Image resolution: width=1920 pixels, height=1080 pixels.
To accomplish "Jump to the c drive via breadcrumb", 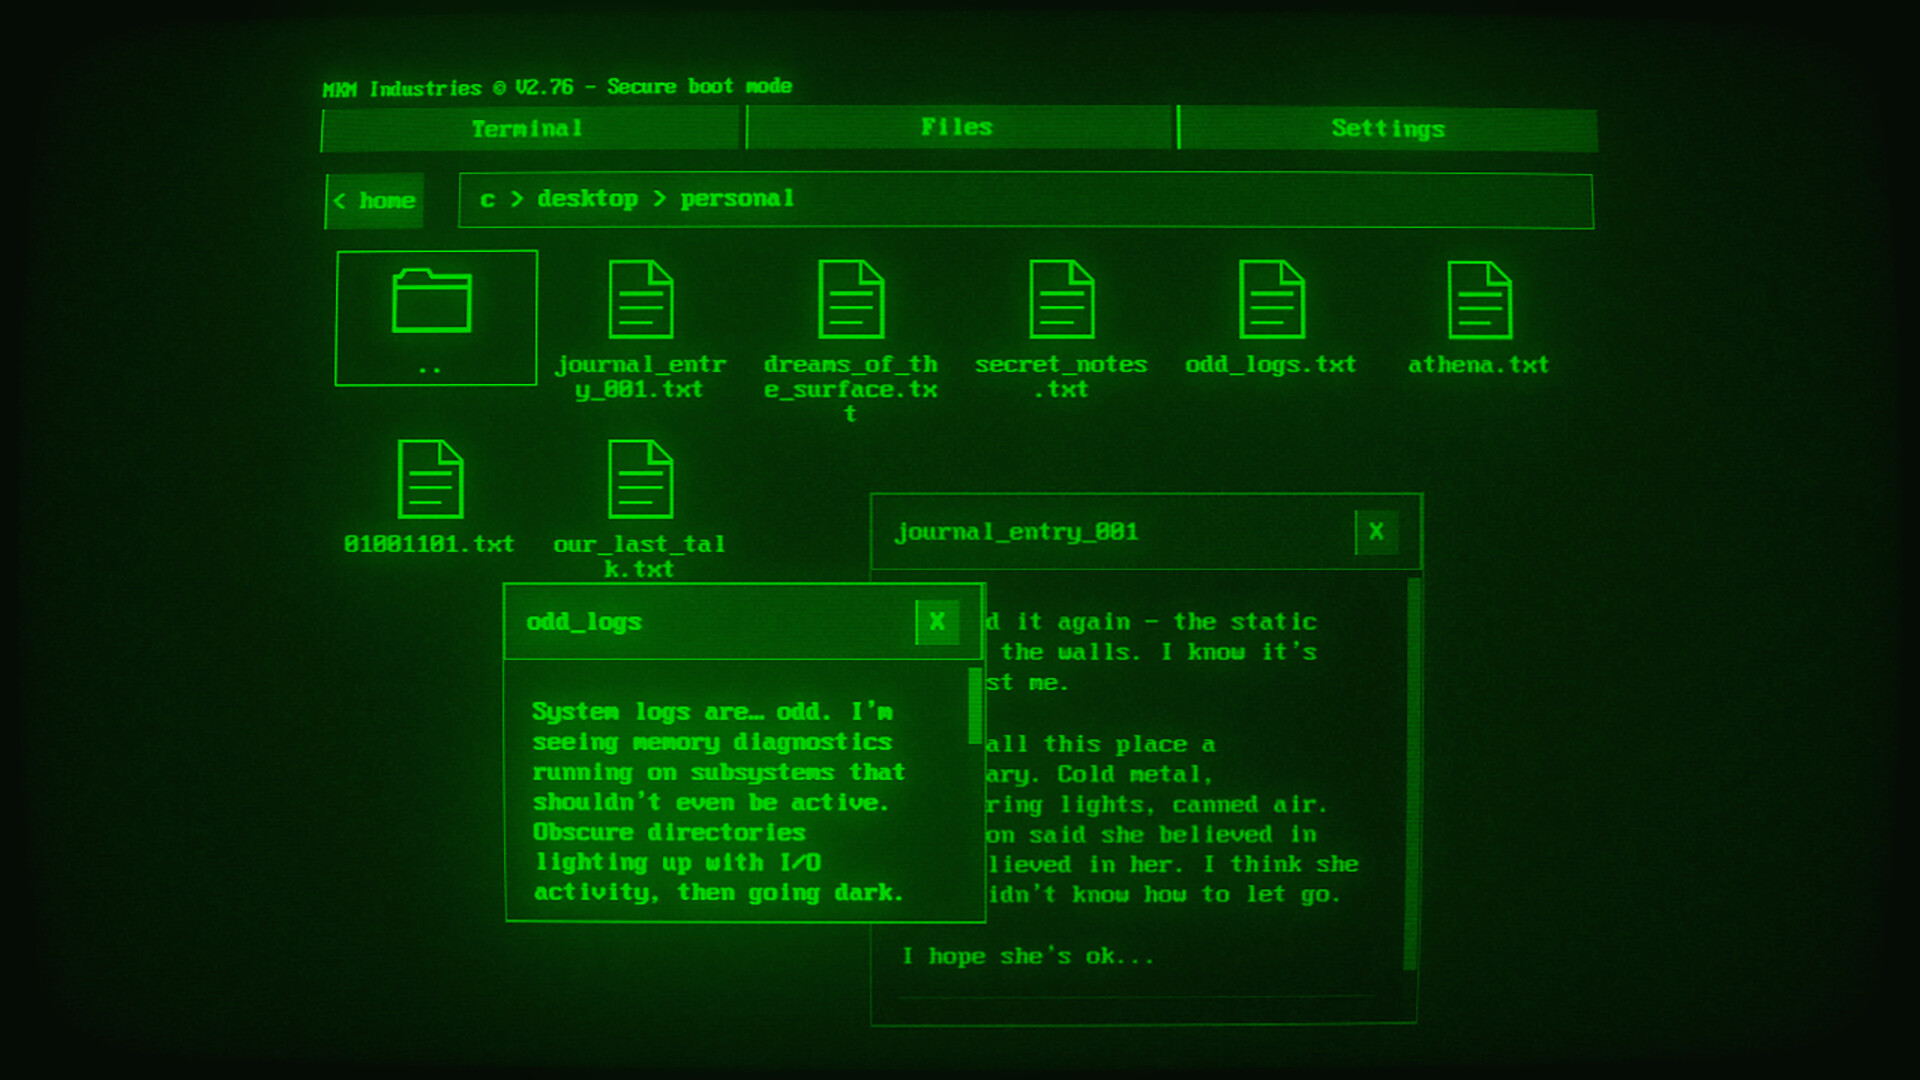I will pyautogui.click(x=487, y=199).
